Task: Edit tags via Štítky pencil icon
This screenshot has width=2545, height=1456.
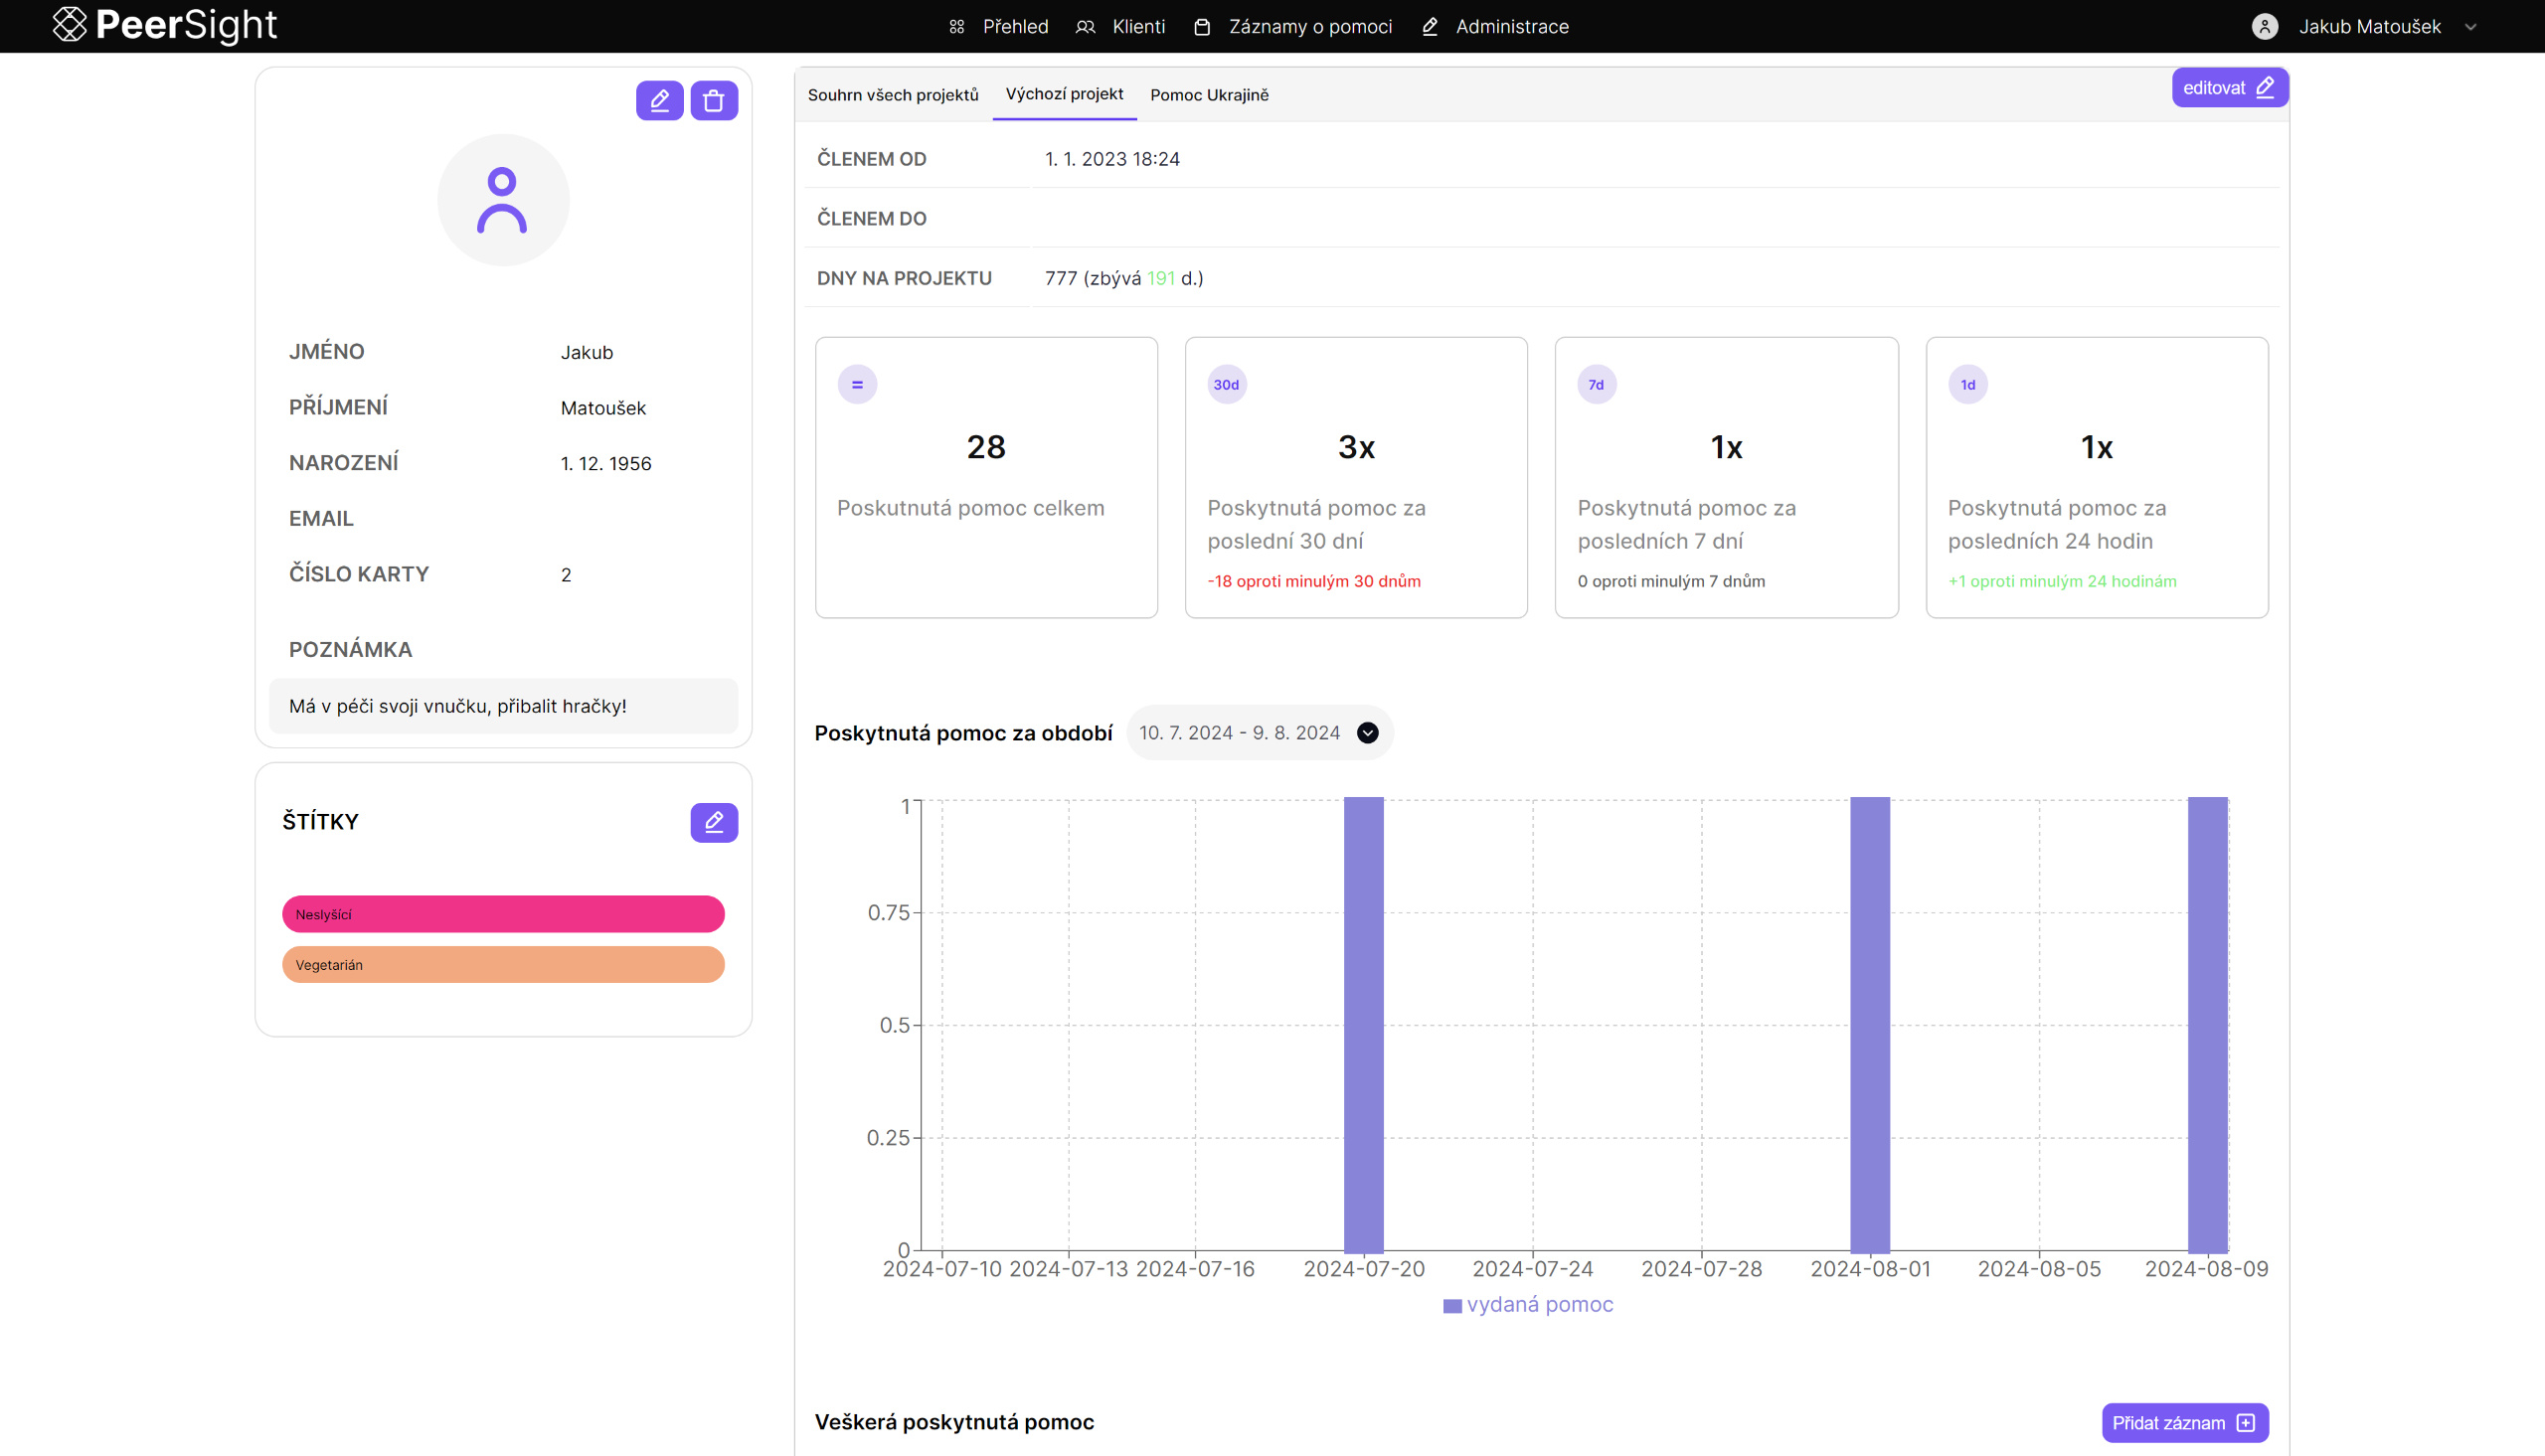Action: (713, 822)
